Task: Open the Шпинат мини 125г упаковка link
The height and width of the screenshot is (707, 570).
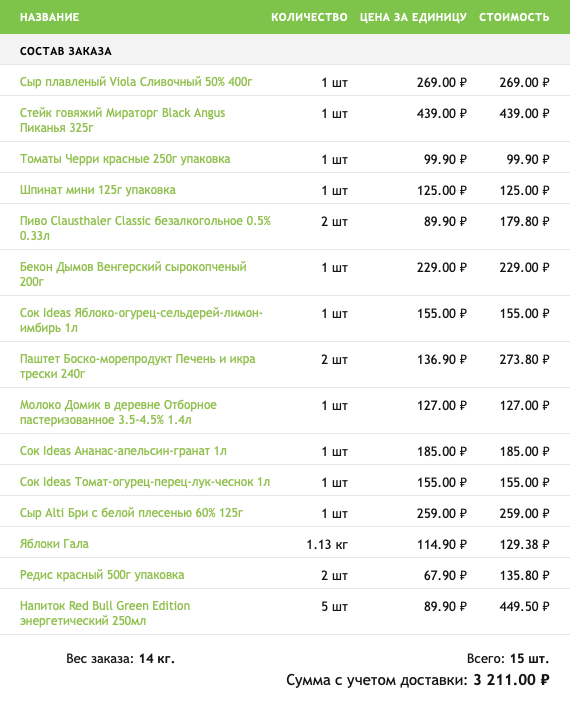Action: pyautogui.click(x=97, y=190)
